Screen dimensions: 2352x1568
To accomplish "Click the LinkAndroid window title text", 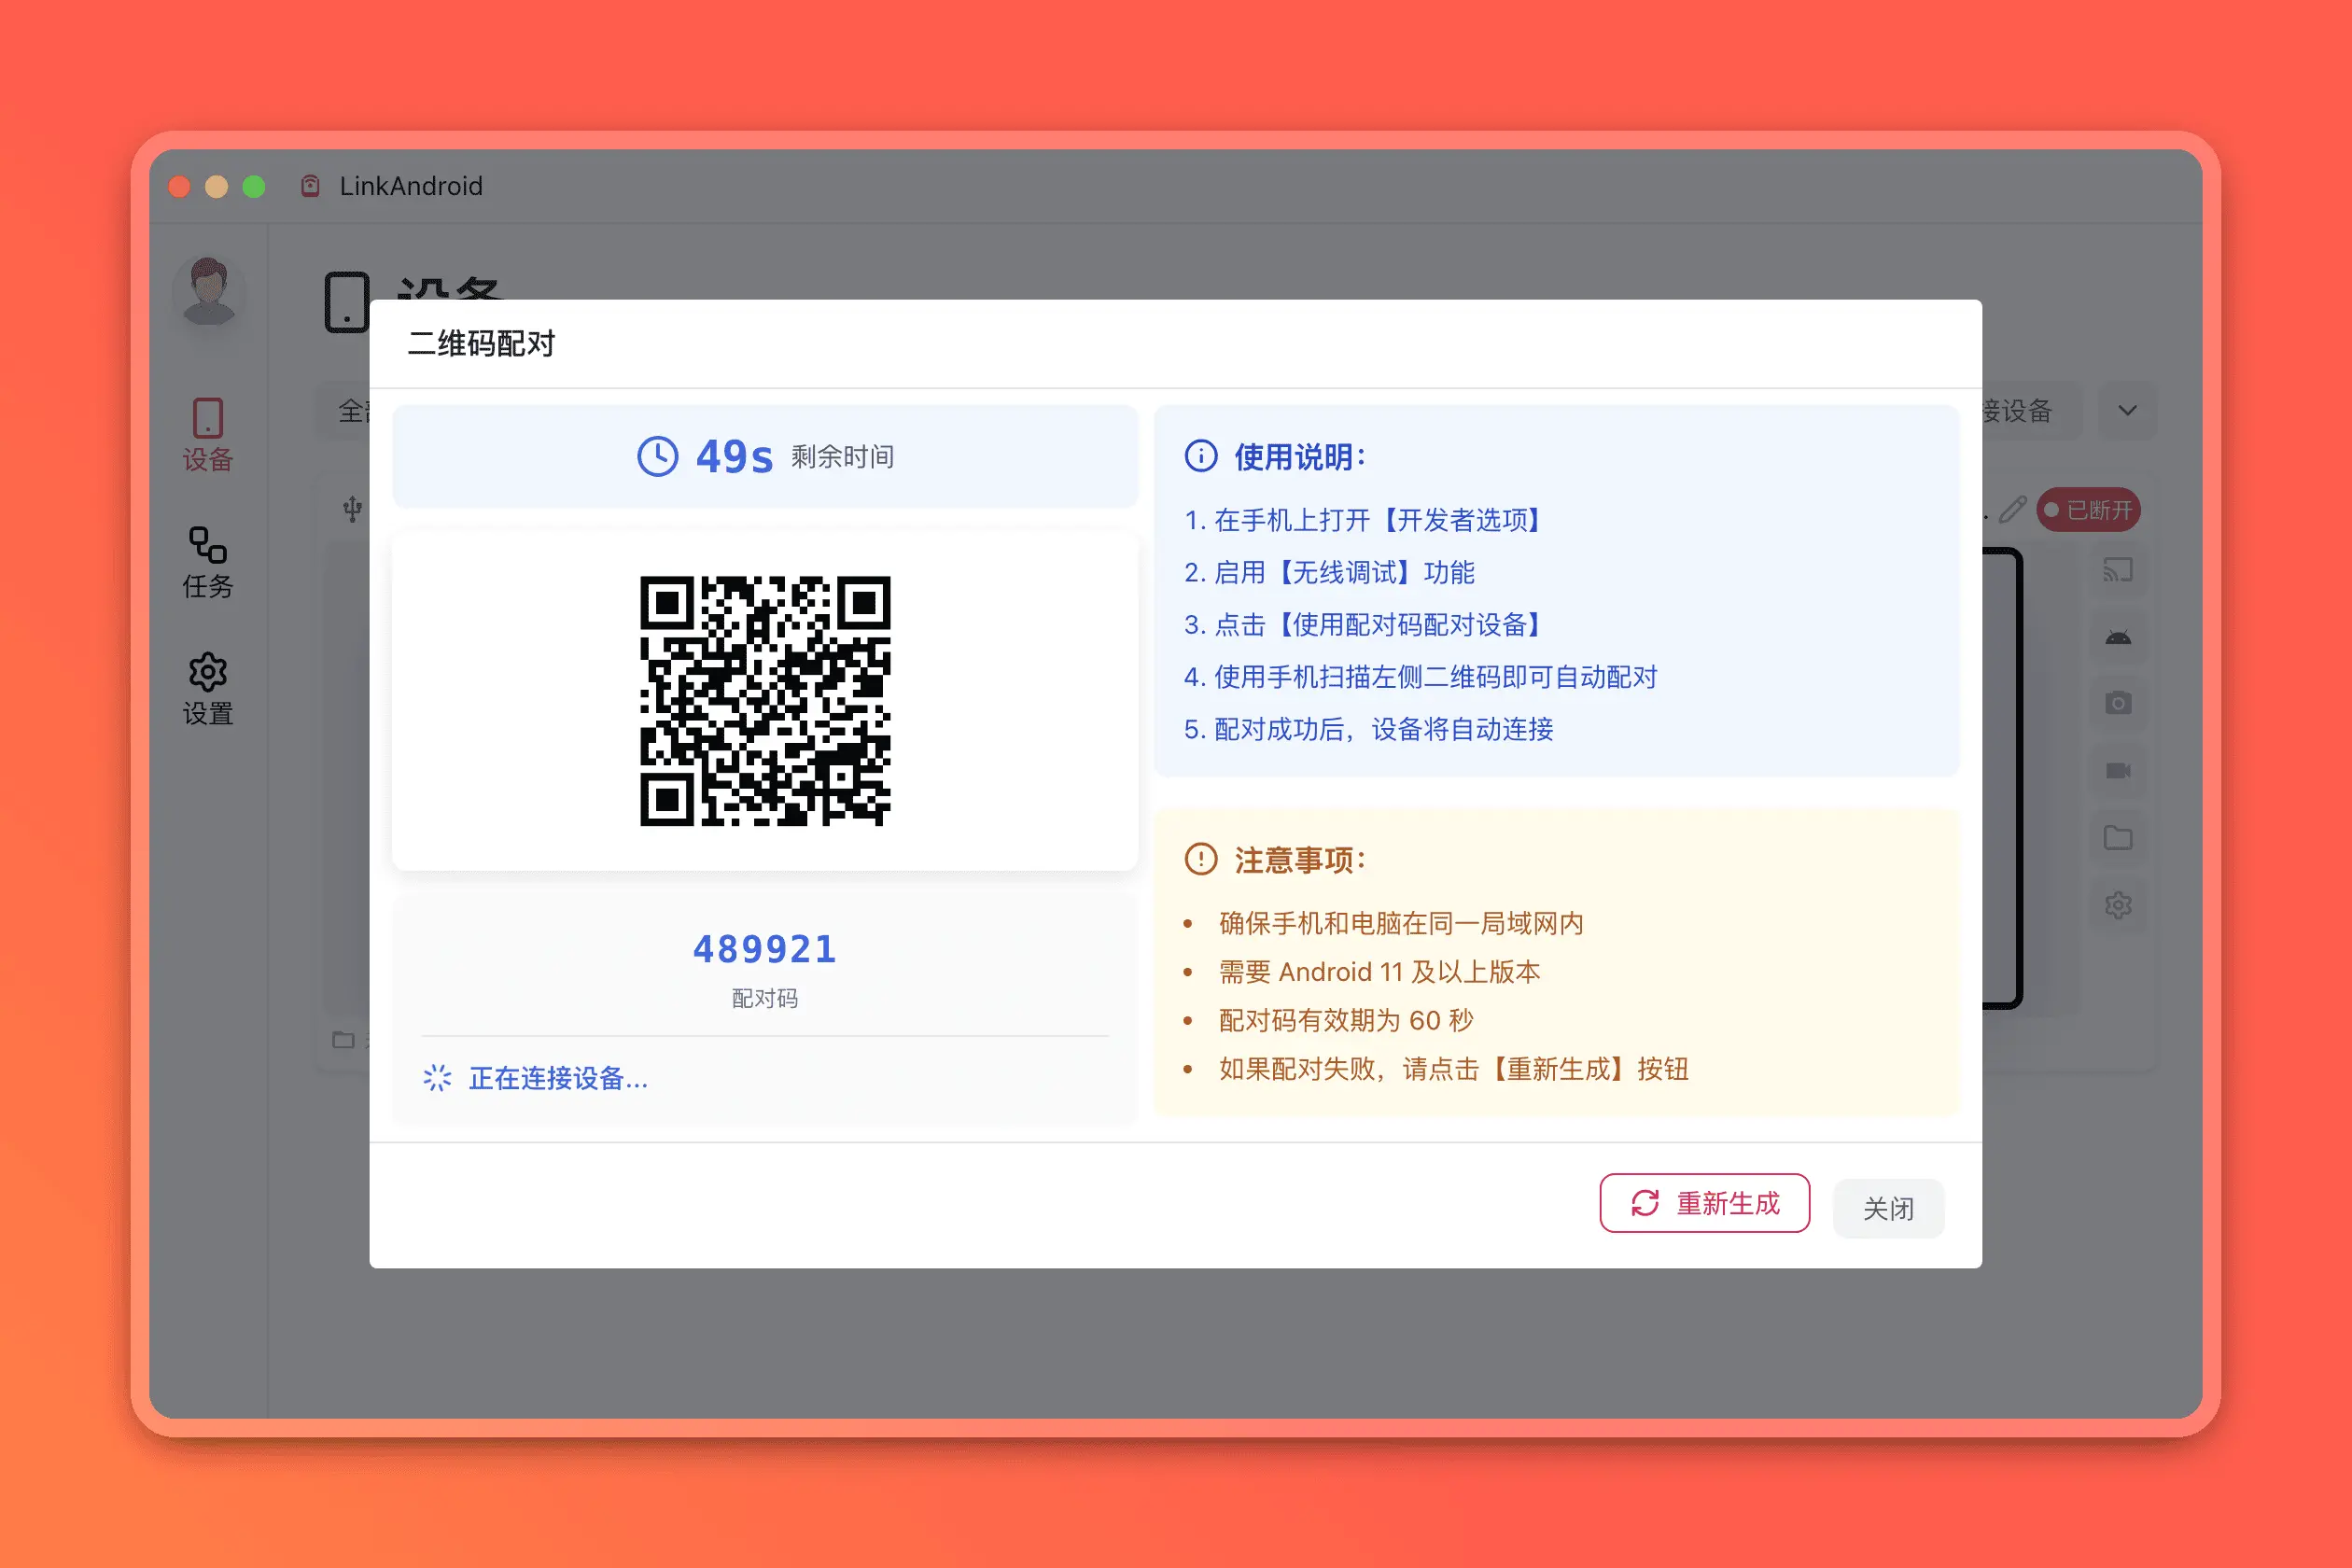I will click(x=411, y=186).
